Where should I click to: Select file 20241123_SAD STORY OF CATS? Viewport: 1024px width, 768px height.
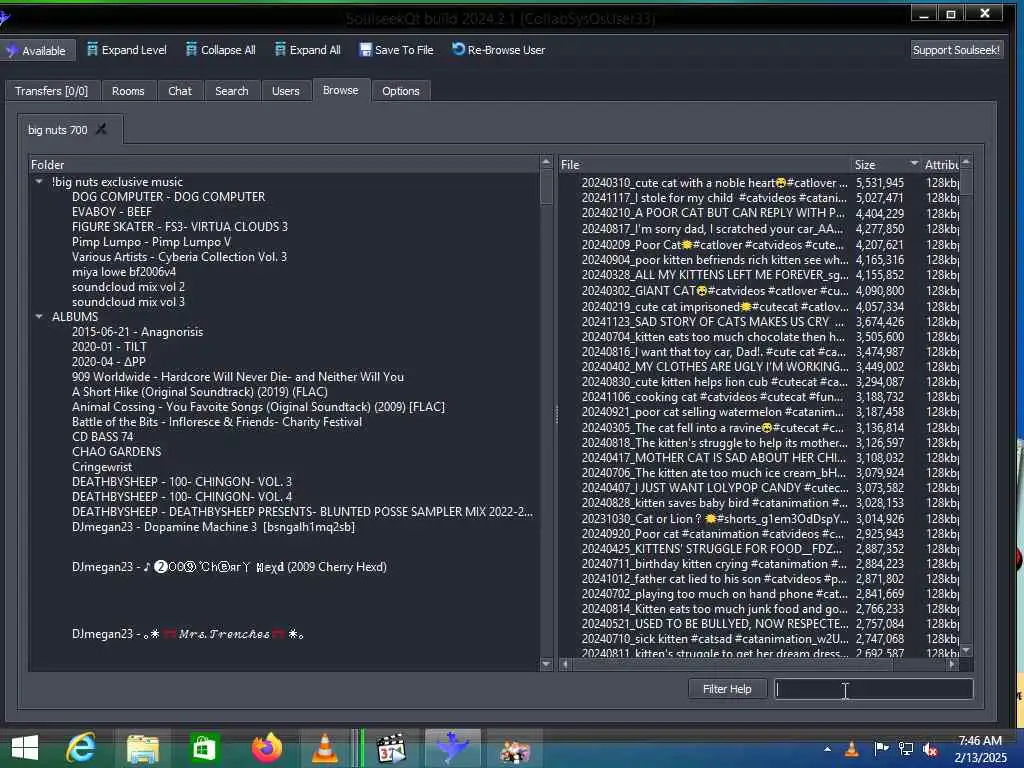pos(714,322)
